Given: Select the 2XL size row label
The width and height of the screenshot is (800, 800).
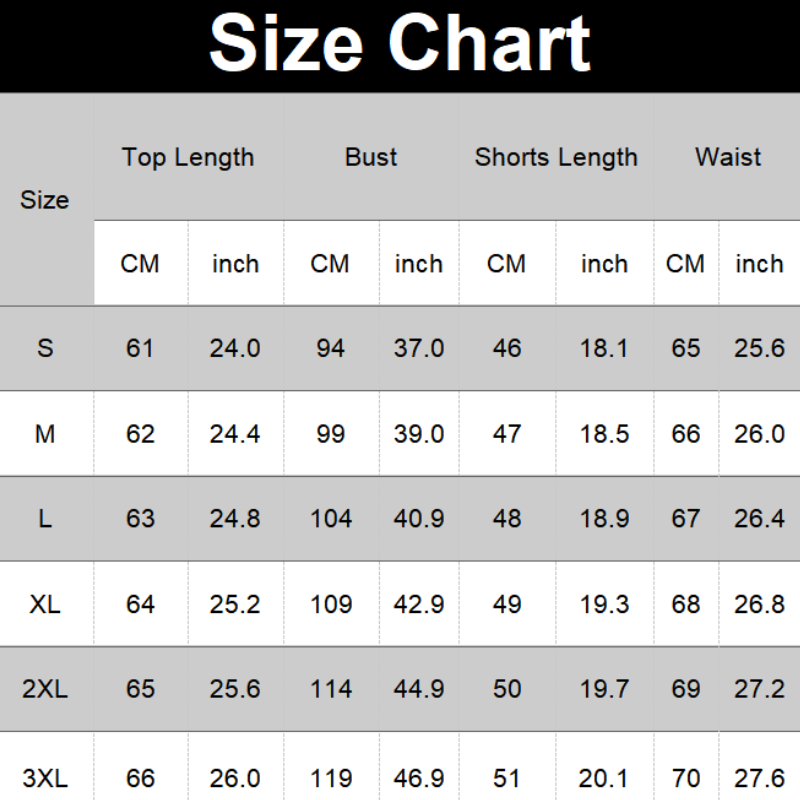Looking at the screenshot, I should click(x=45, y=689).
